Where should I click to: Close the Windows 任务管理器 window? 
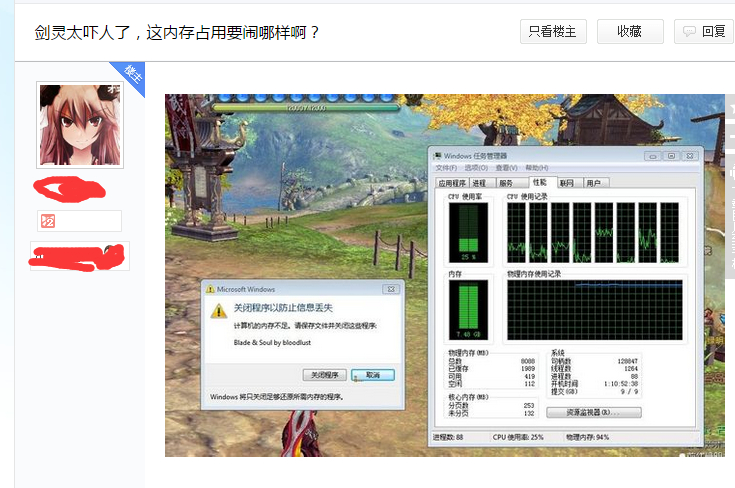click(690, 156)
